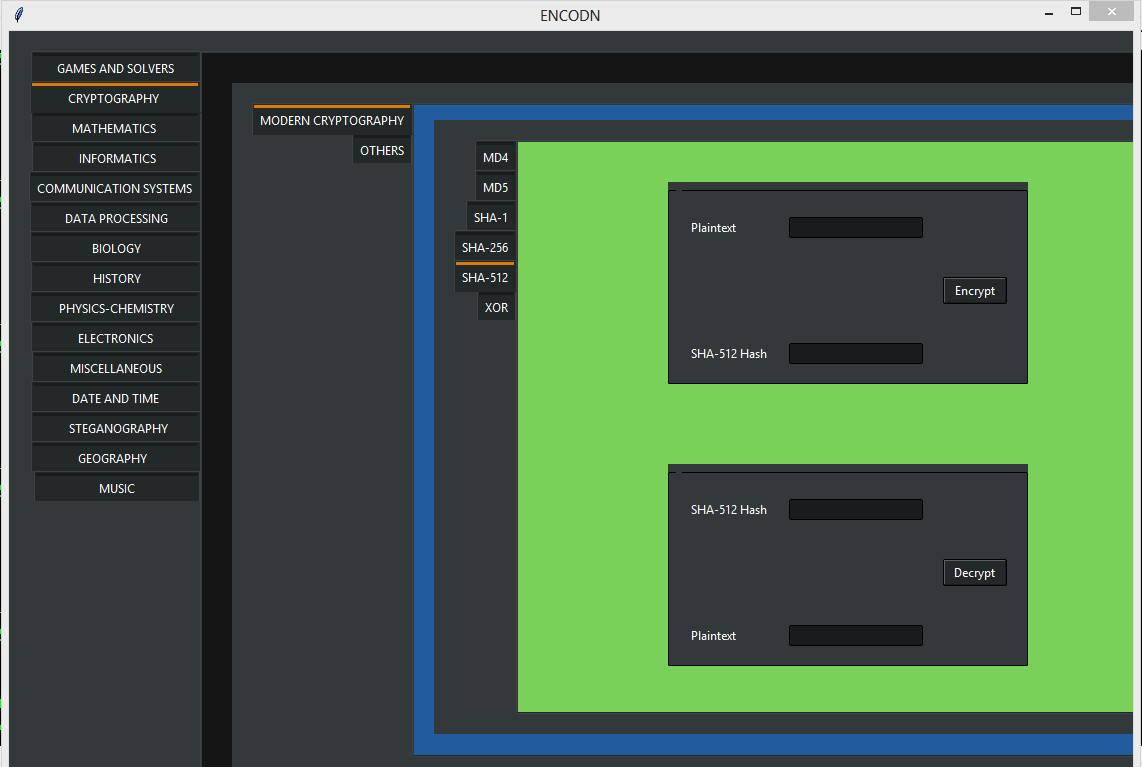Viewport: 1142px width, 767px height.
Task: Select the MD4 hash tab
Action: 495,157
